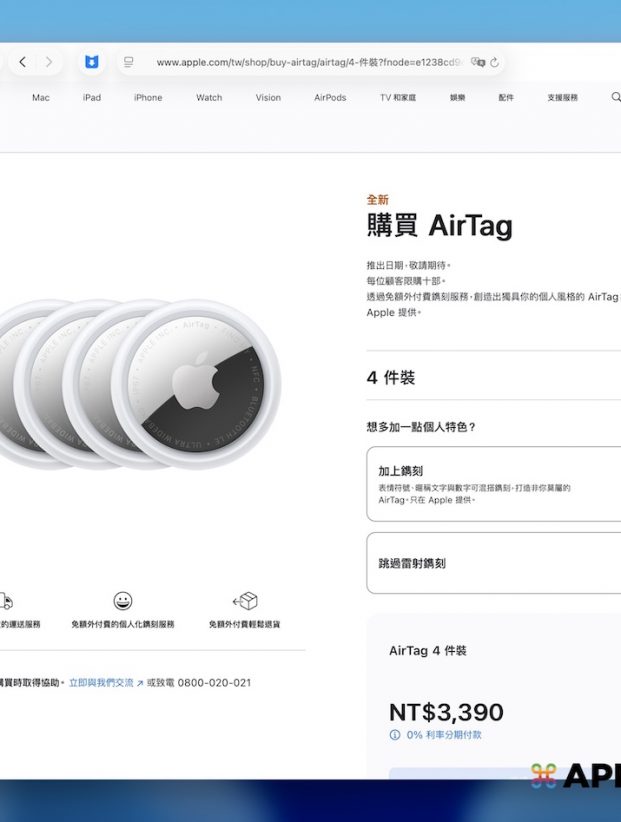This screenshot has height=822, width=621.
Task: Open the iPhone navigation menu item
Action: pyautogui.click(x=148, y=98)
